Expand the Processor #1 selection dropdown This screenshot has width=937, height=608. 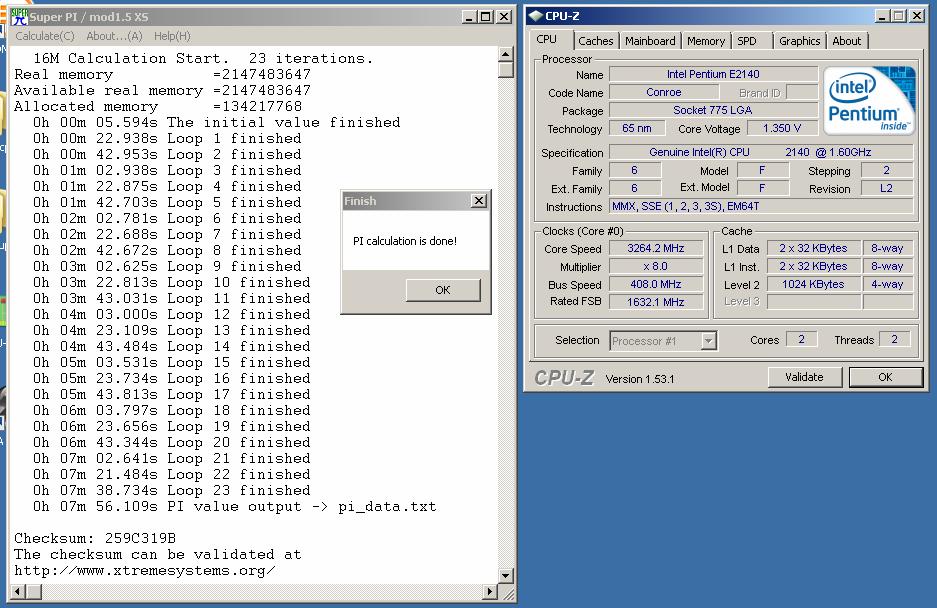tap(708, 341)
